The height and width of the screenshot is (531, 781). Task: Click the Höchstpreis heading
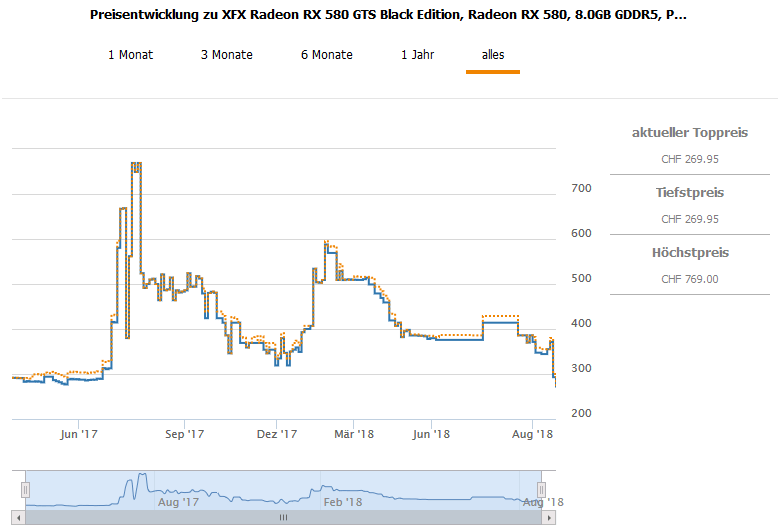click(x=690, y=253)
